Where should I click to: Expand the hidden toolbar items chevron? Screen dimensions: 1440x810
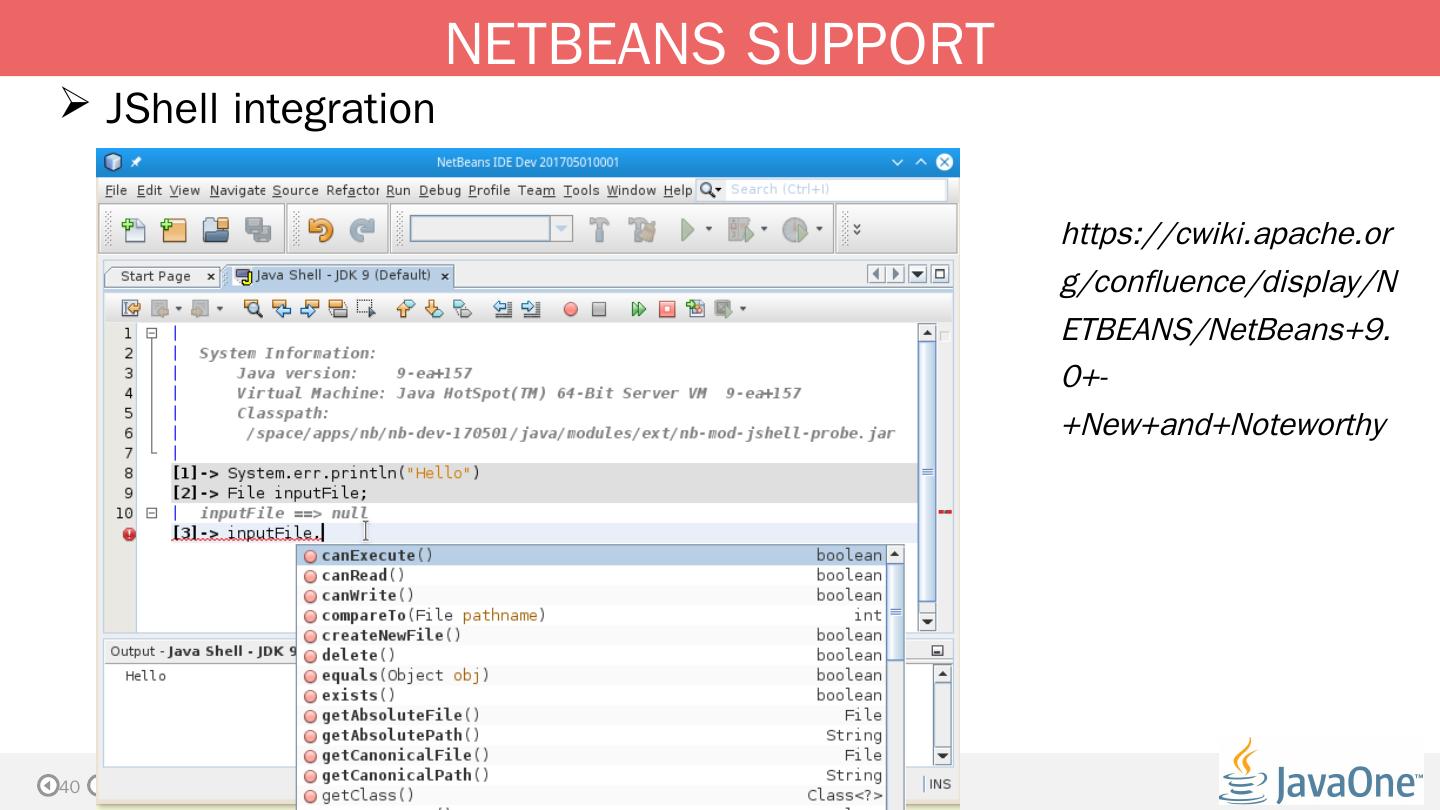click(x=856, y=229)
